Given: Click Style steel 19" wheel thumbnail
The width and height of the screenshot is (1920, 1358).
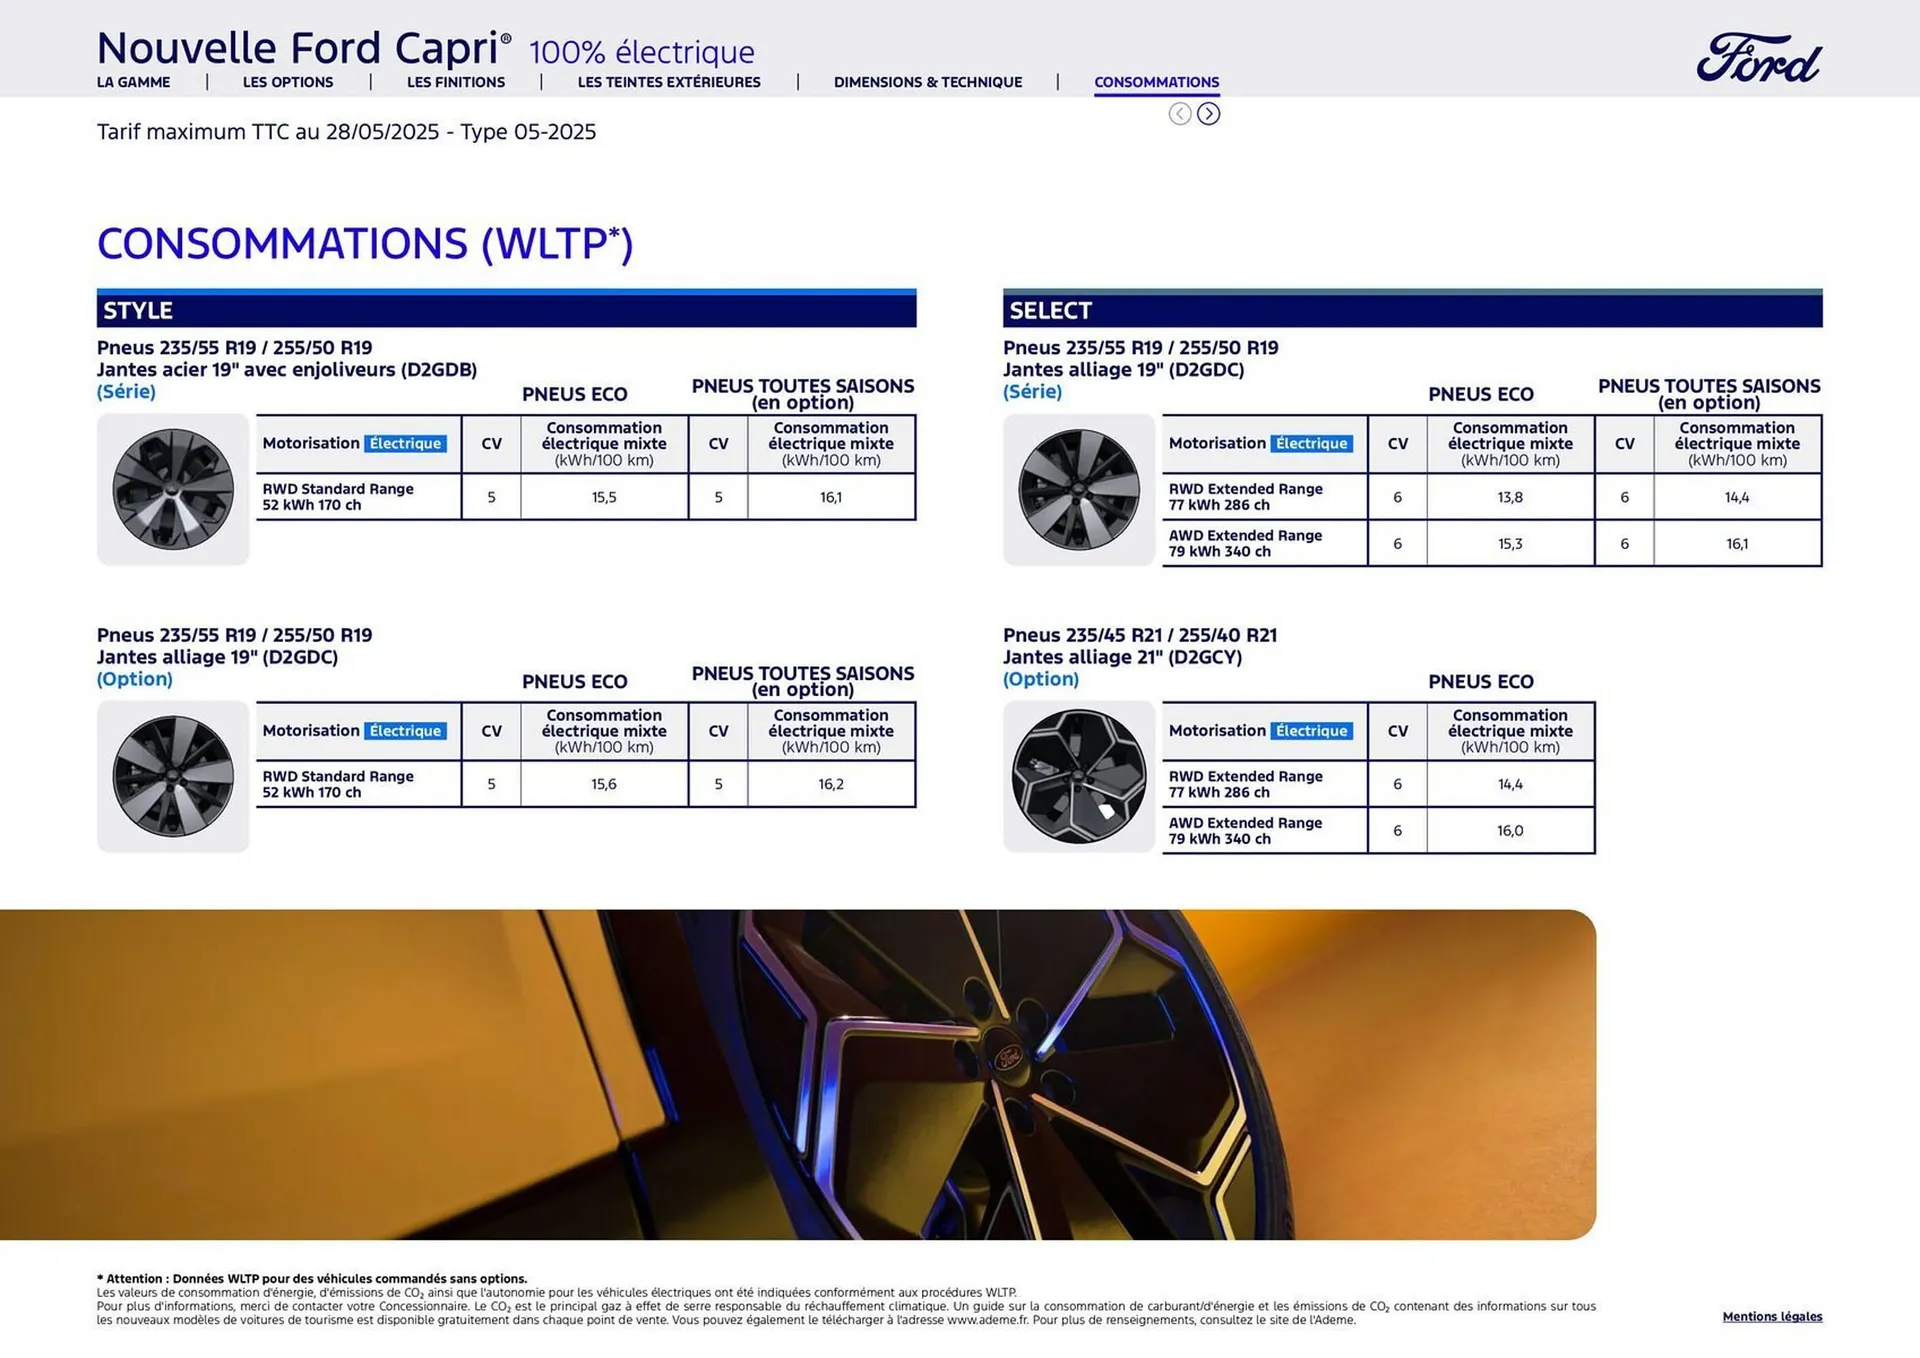Looking at the screenshot, I should click(173, 490).
